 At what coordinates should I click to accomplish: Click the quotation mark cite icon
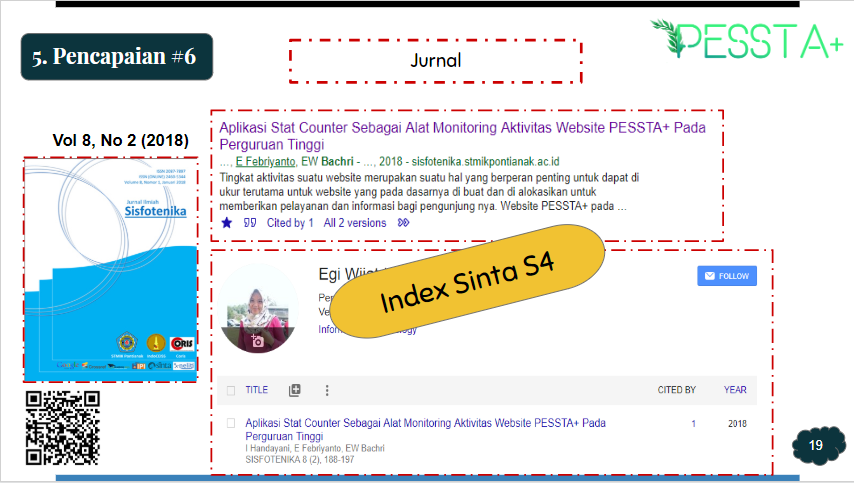tap(250, 223)
